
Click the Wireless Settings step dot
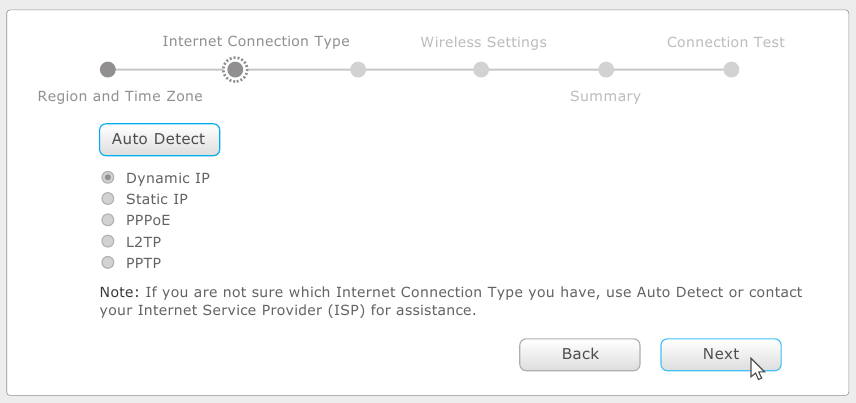(481, 69)
